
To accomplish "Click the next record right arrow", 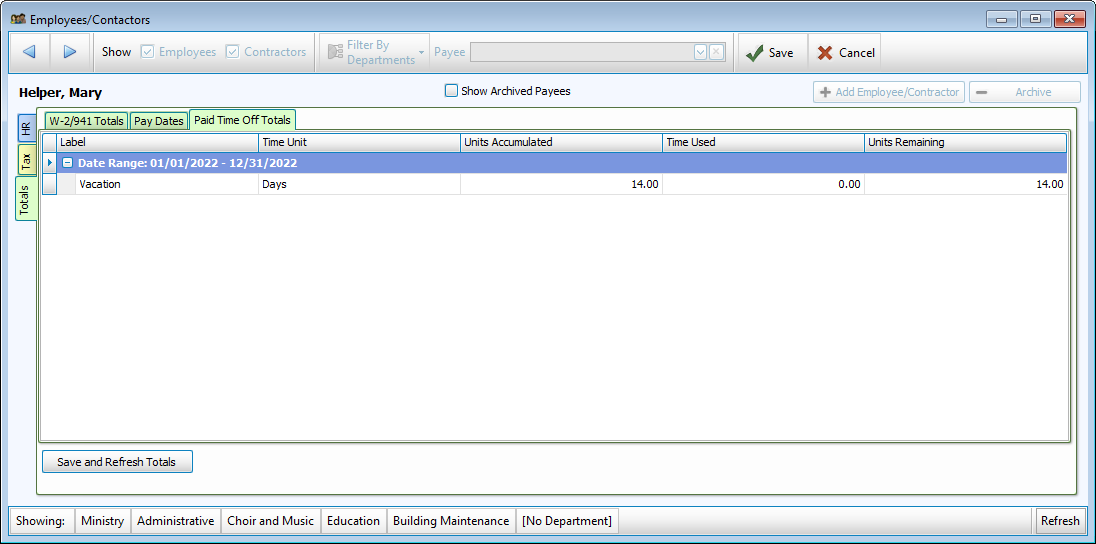I will (x=69, y=52).
